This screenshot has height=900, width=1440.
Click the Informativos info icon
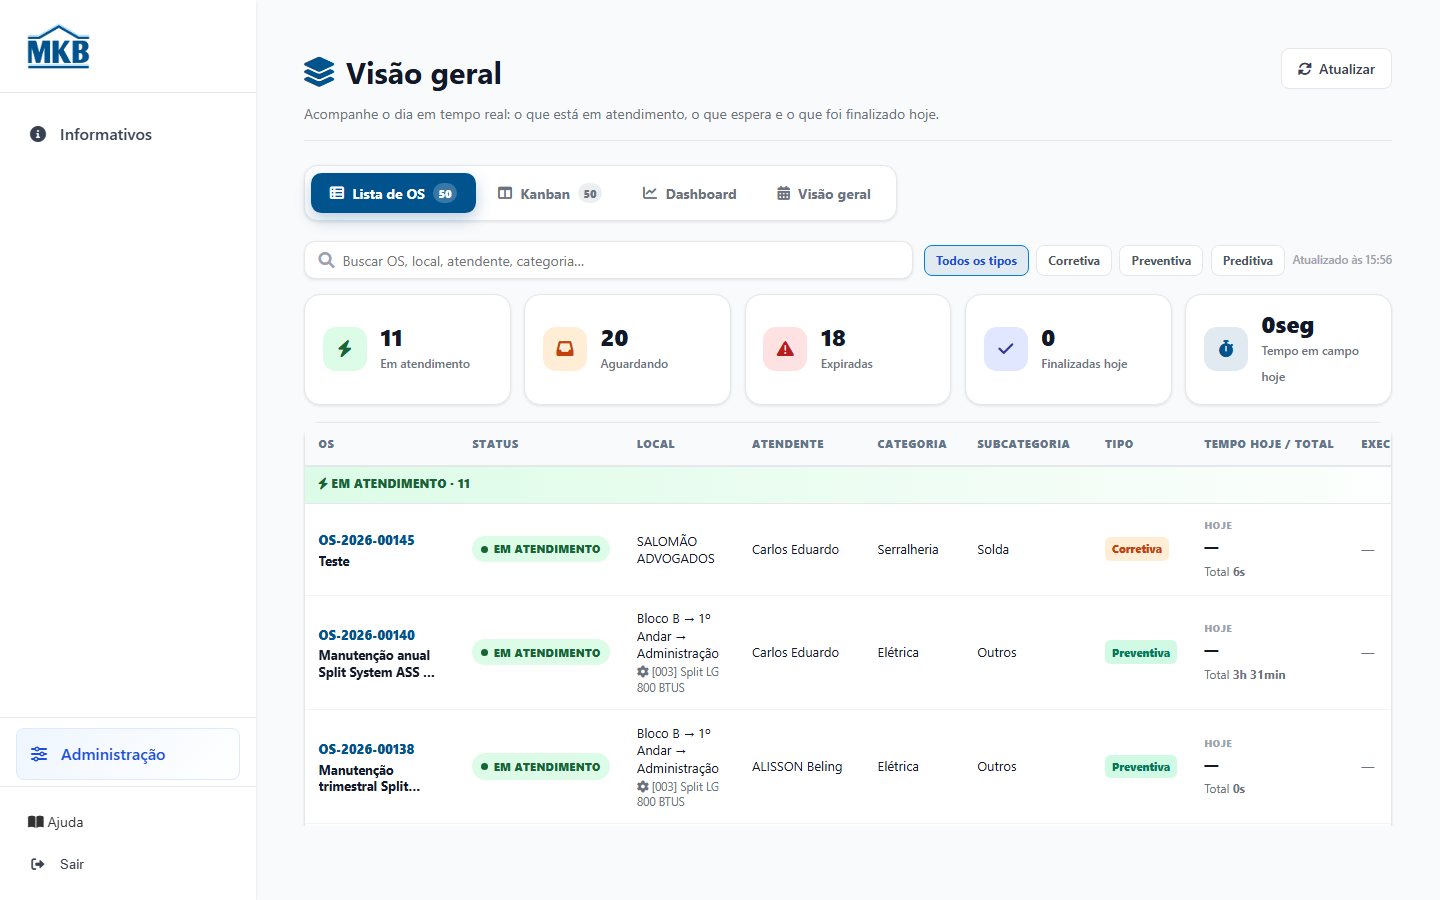click(x=38, y=134)
